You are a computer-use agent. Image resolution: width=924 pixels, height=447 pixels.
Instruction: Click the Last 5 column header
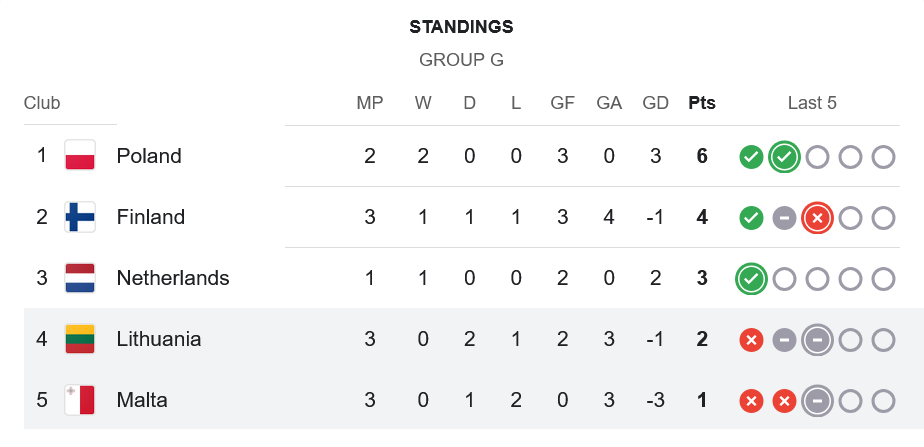(x=812, y=103)
